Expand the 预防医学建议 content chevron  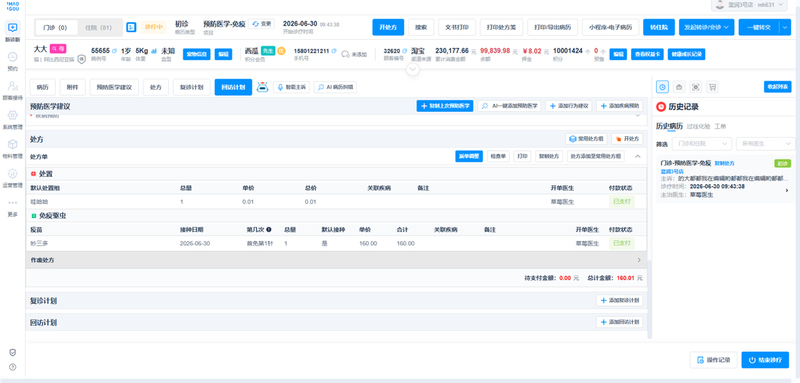pos(638,116)
